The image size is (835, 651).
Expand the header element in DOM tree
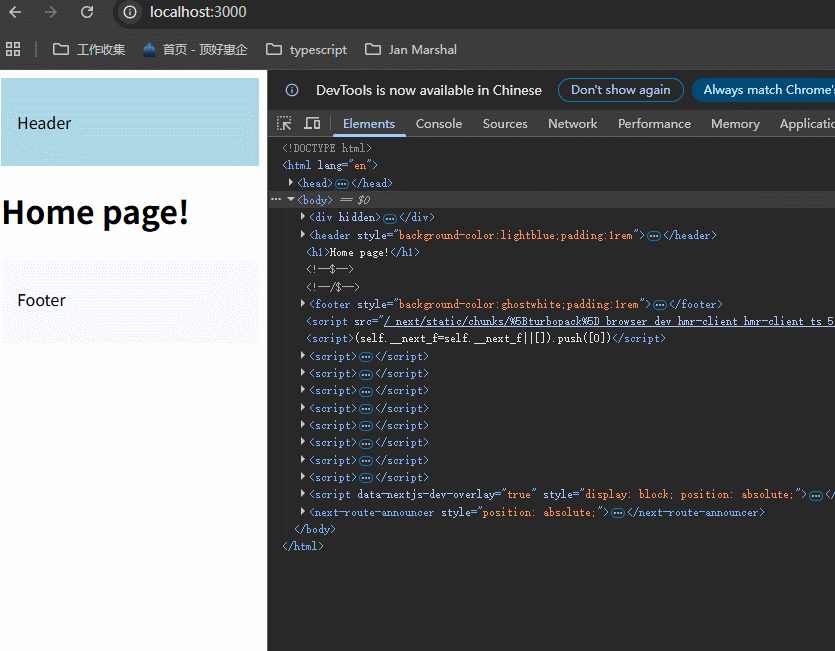tap(304, 235)
